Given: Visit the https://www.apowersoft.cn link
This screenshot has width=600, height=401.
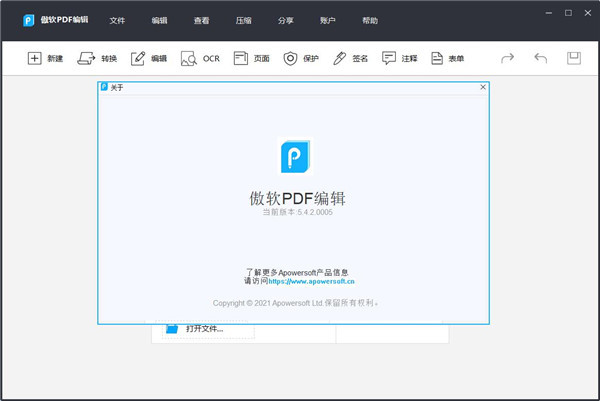Looking at the screenshot, I should pyautogui.click(x=311, y=282).
